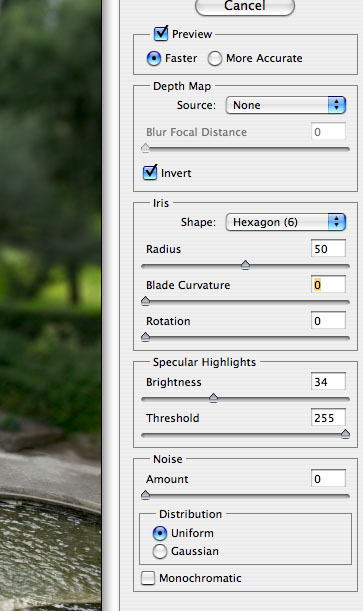Click the Brightness slider handle
Screen dimensions: 363x611
(213, 398)
